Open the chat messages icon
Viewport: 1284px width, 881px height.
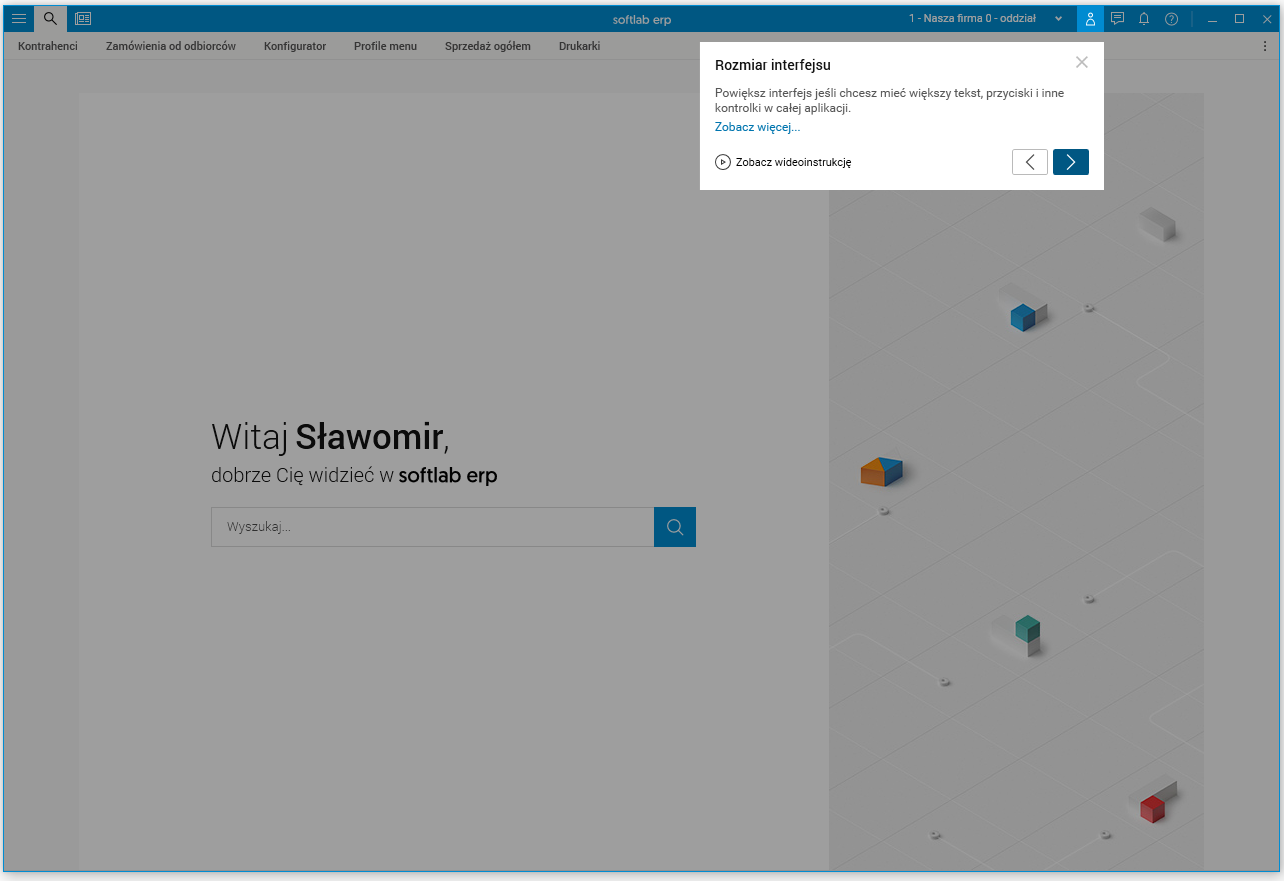point(1118,19)
